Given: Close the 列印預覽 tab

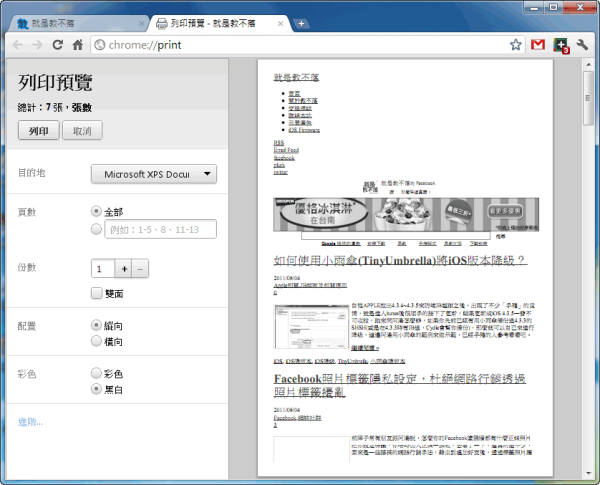Looking at the screenshot, I should tap(280, 24).
